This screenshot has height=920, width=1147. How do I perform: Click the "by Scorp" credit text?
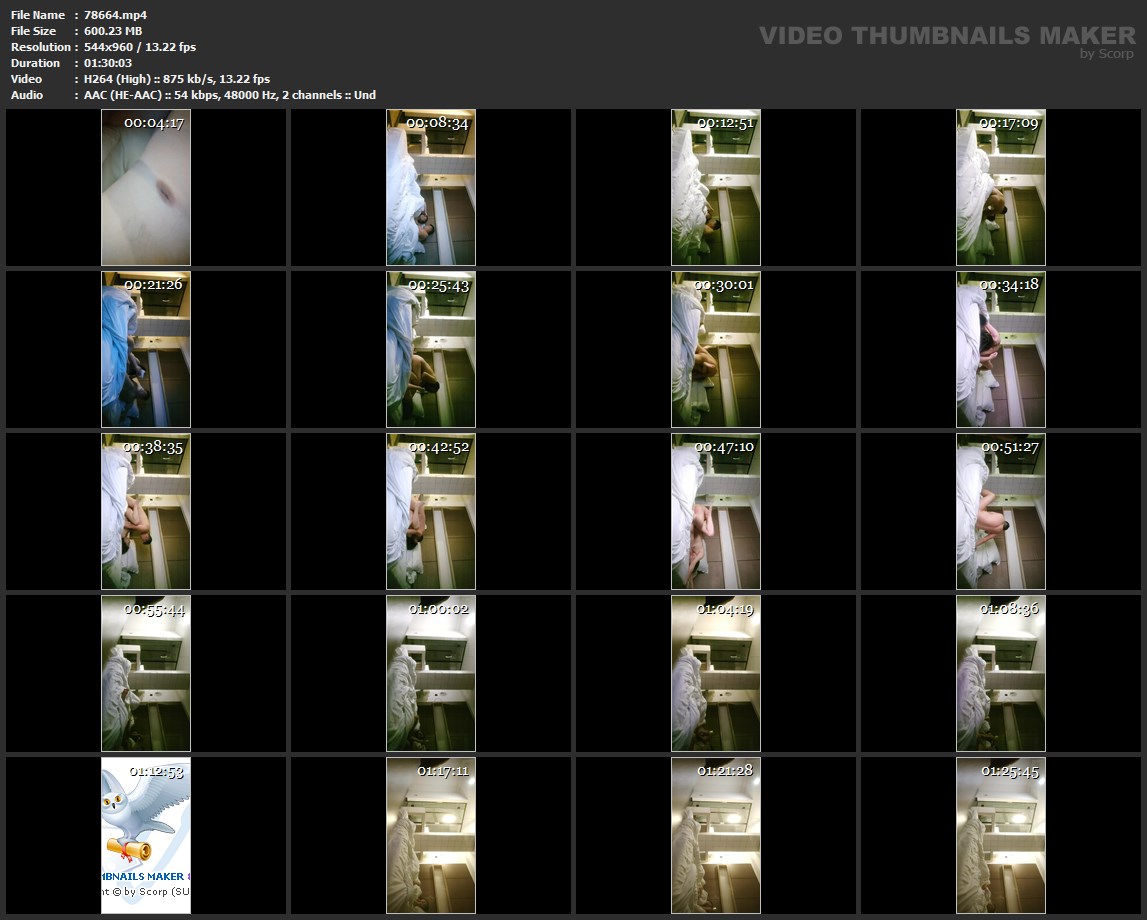[x=1107, y=54]
